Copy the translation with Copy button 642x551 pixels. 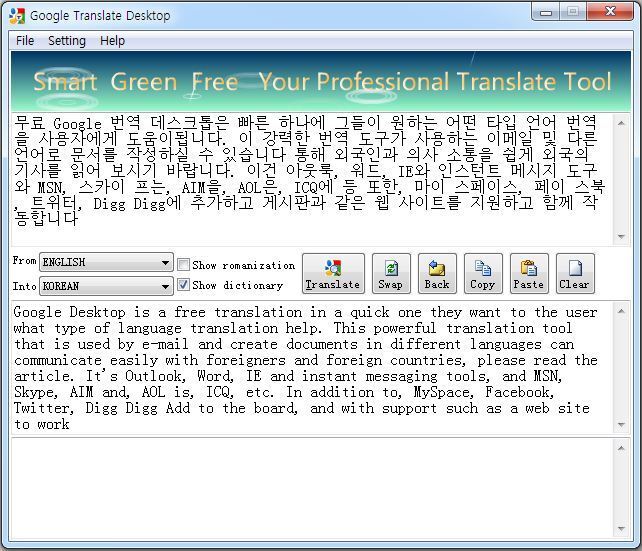tap(483, 273)
